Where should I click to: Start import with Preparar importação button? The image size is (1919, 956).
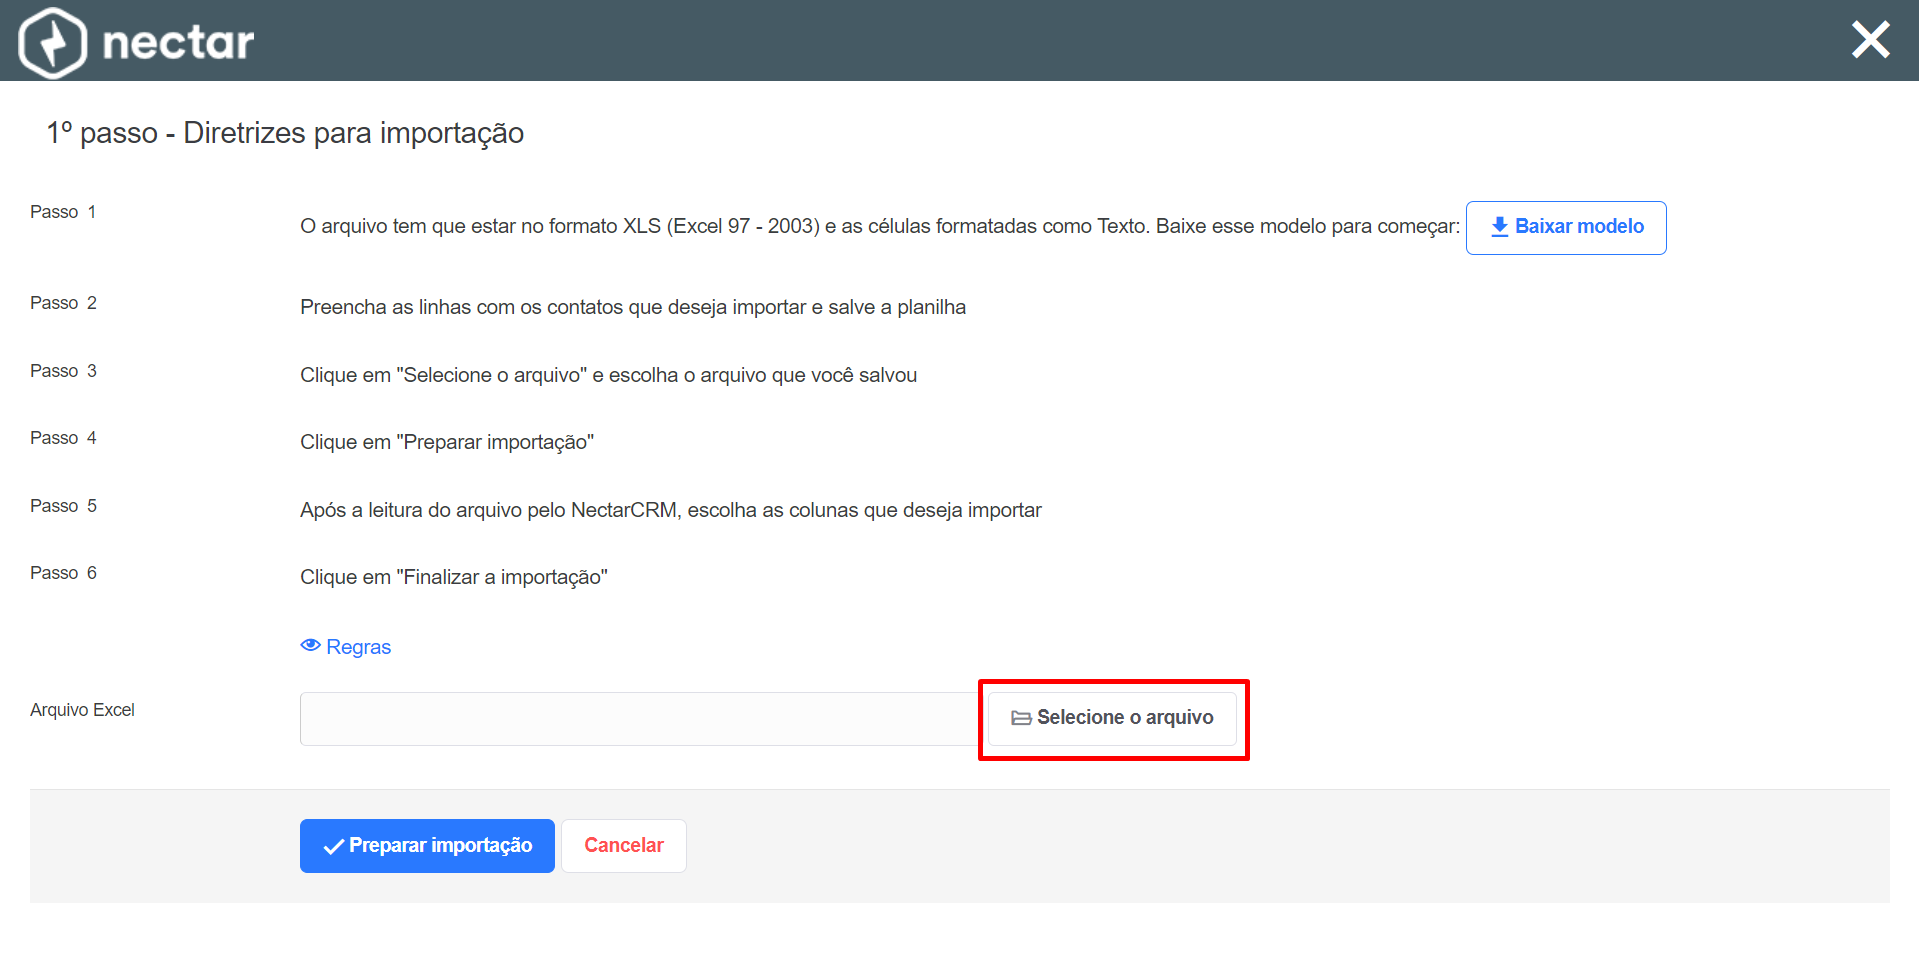click(427, 846)
